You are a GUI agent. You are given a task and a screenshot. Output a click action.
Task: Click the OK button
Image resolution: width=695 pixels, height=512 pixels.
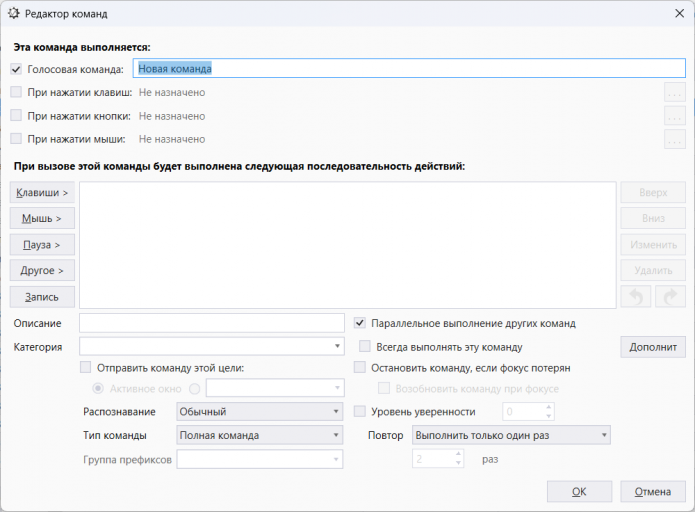pyautogui.click(x=578, y=491)
